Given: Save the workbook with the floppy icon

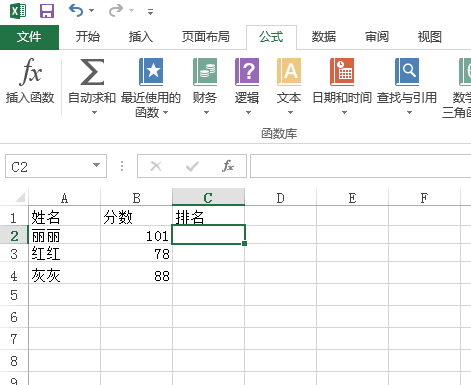Looking at the screenshot, I should [47, 11].
